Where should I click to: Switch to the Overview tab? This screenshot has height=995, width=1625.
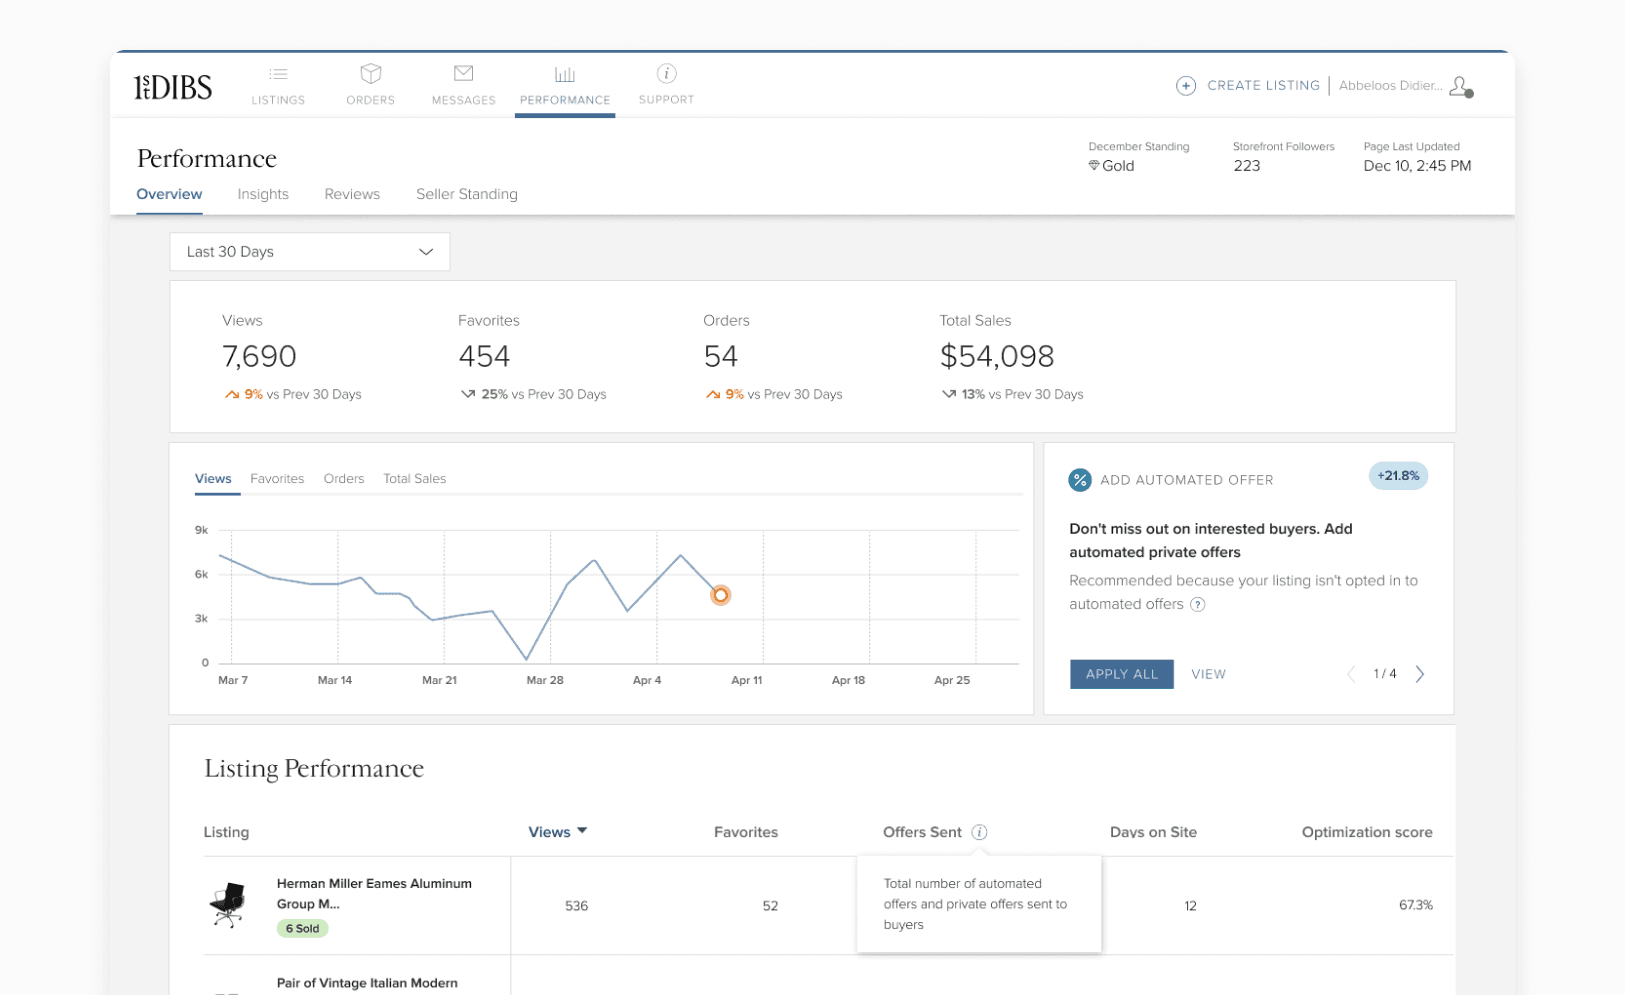[169, 194]
